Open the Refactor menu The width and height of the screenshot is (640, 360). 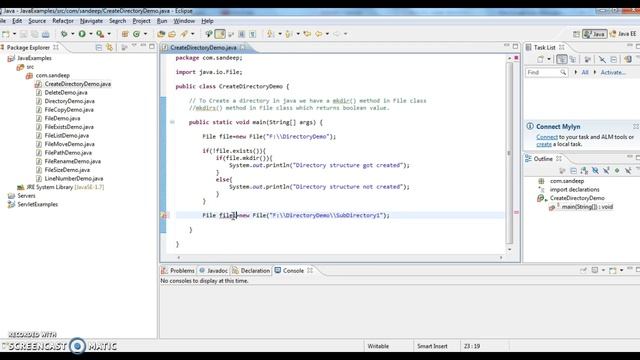[x=63, y=21]
